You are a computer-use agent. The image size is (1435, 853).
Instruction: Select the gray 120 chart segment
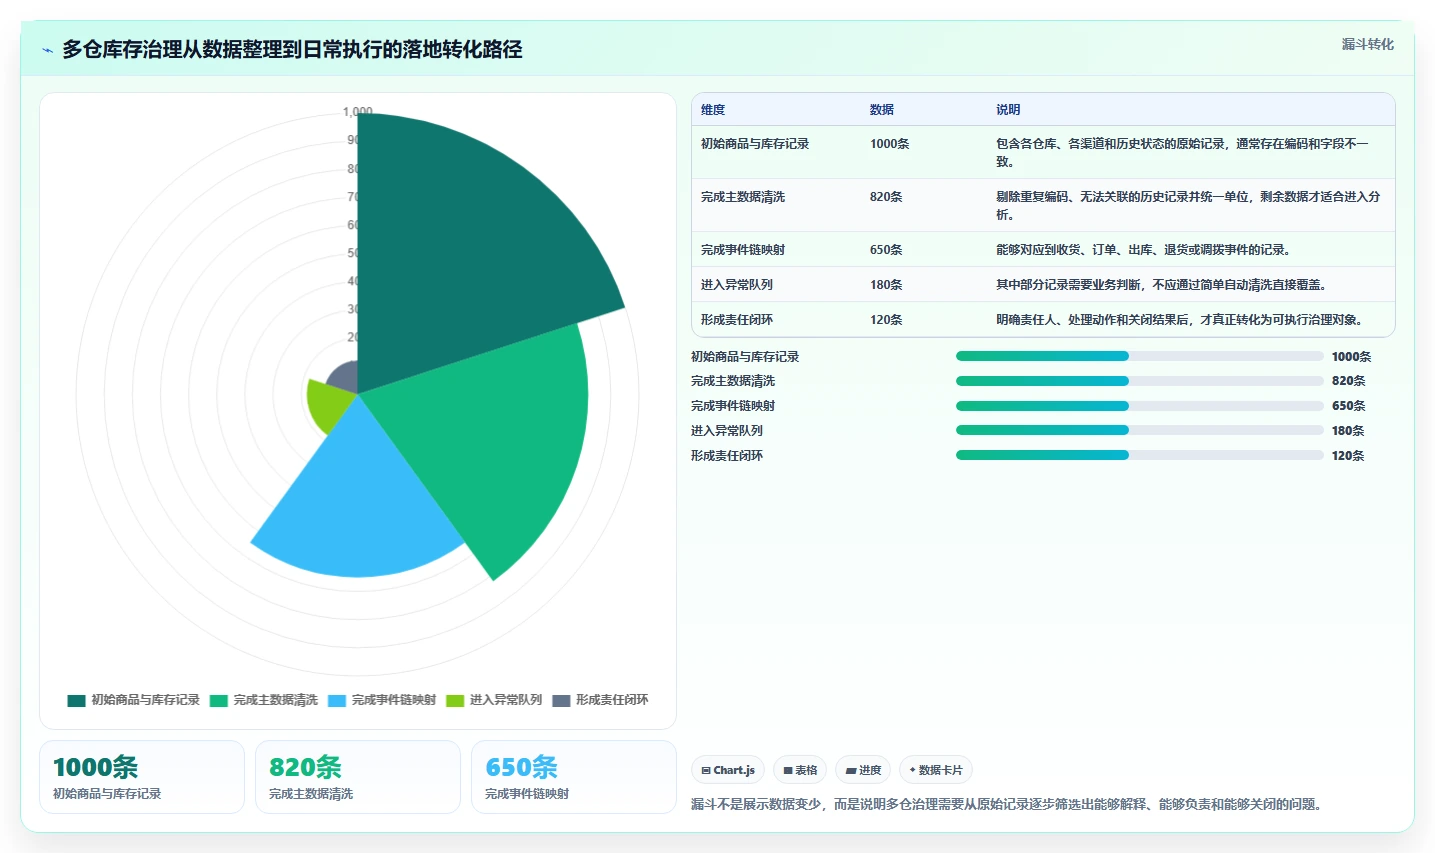pos(345,377)
